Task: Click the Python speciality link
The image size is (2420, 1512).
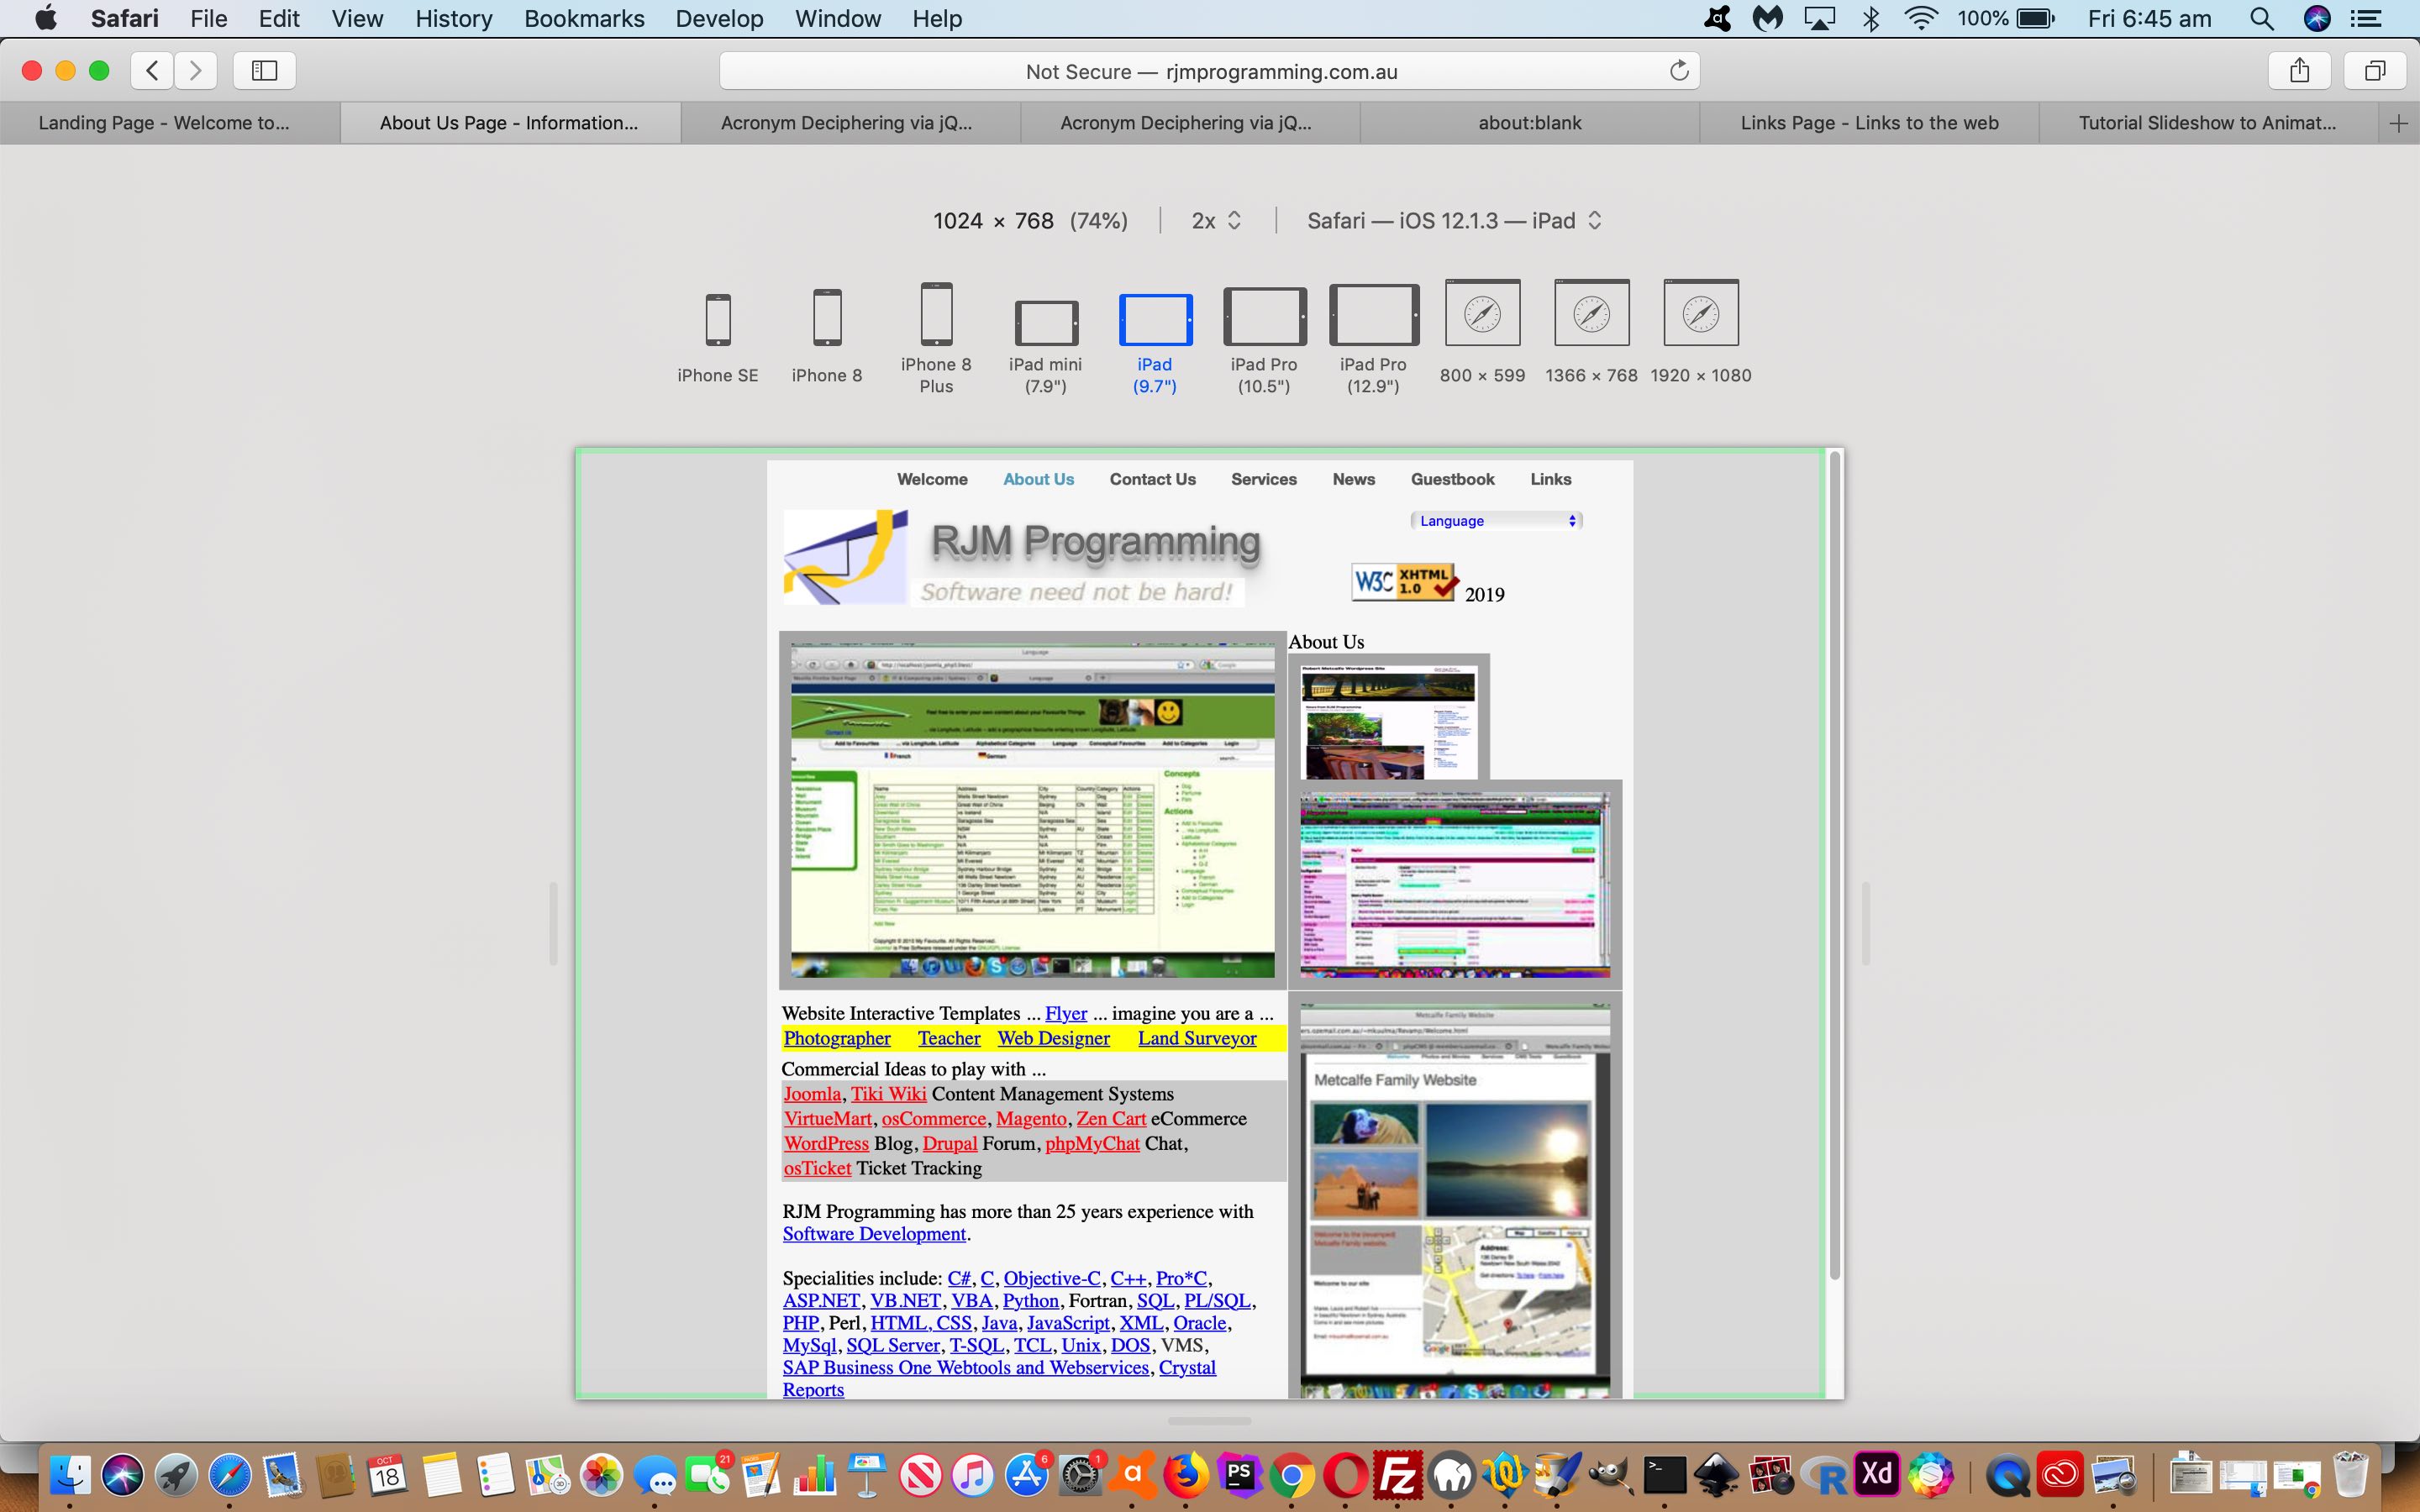Action: coord(1030,1300)
